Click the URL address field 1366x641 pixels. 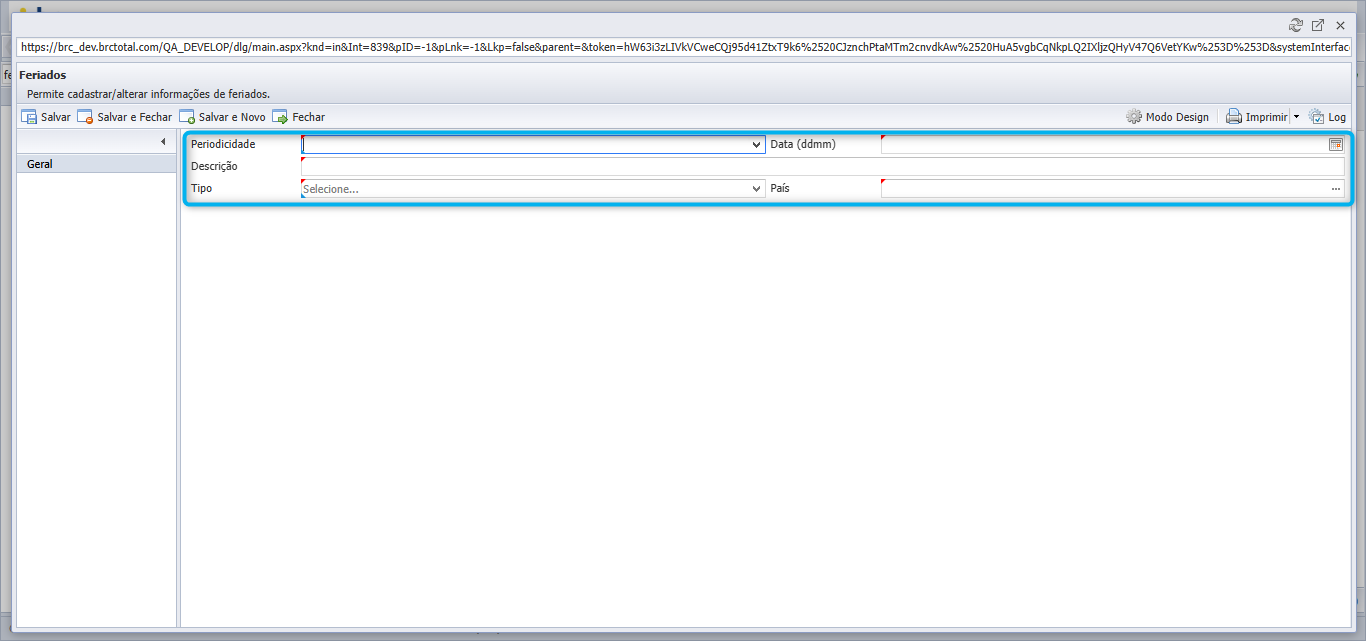[x=684, y=47]
